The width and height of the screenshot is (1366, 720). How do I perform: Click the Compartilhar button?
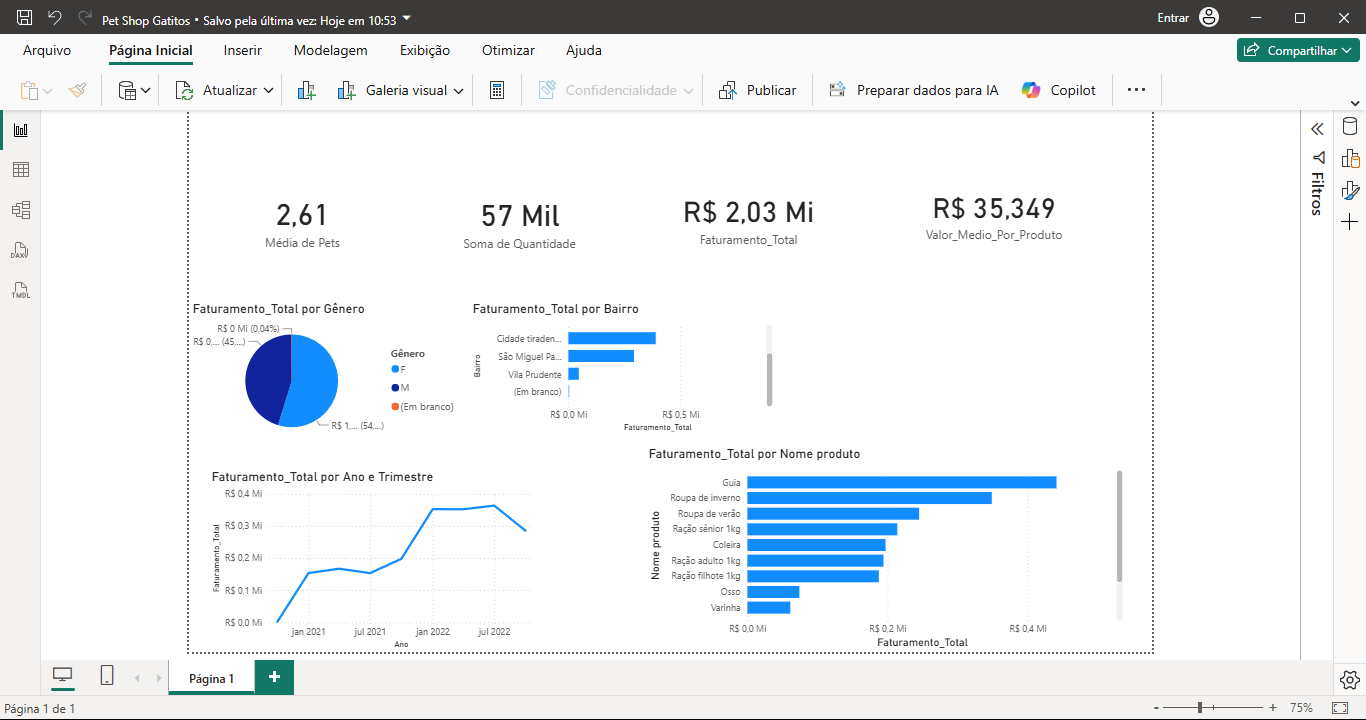click(1298, 50)
